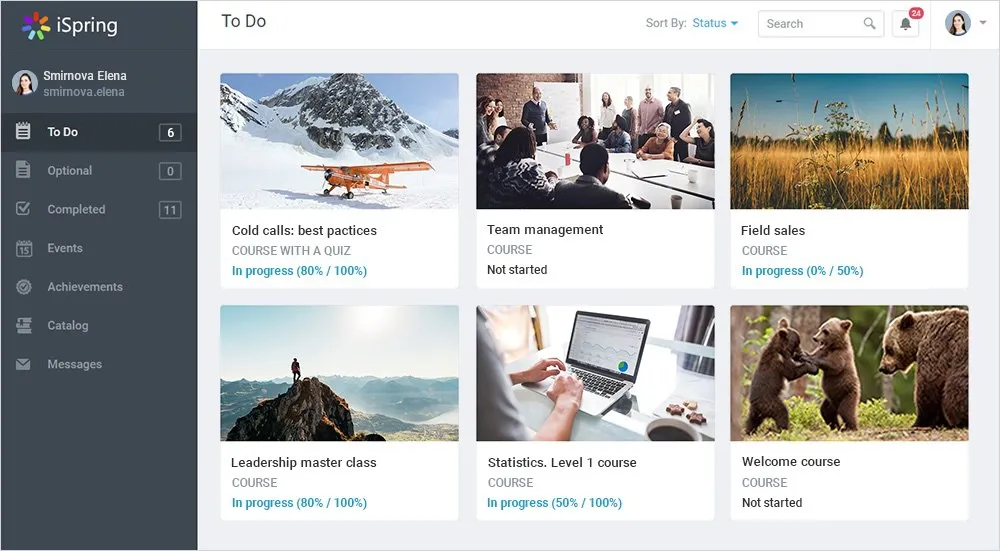Open the Events calendar icon
The image size is (1000, 551).
pos(23,248)
